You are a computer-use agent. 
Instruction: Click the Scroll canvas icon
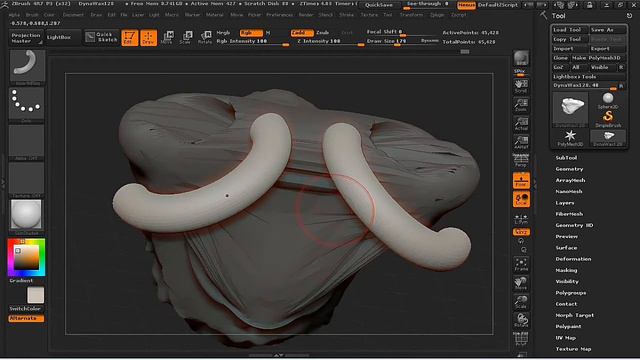click(521, 86)
